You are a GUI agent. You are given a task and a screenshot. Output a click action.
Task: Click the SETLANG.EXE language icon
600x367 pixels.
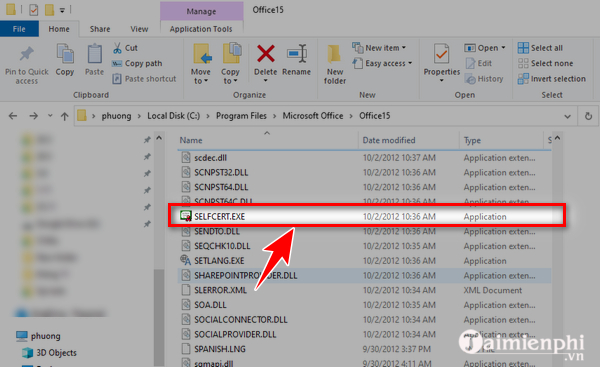[186, 260]
